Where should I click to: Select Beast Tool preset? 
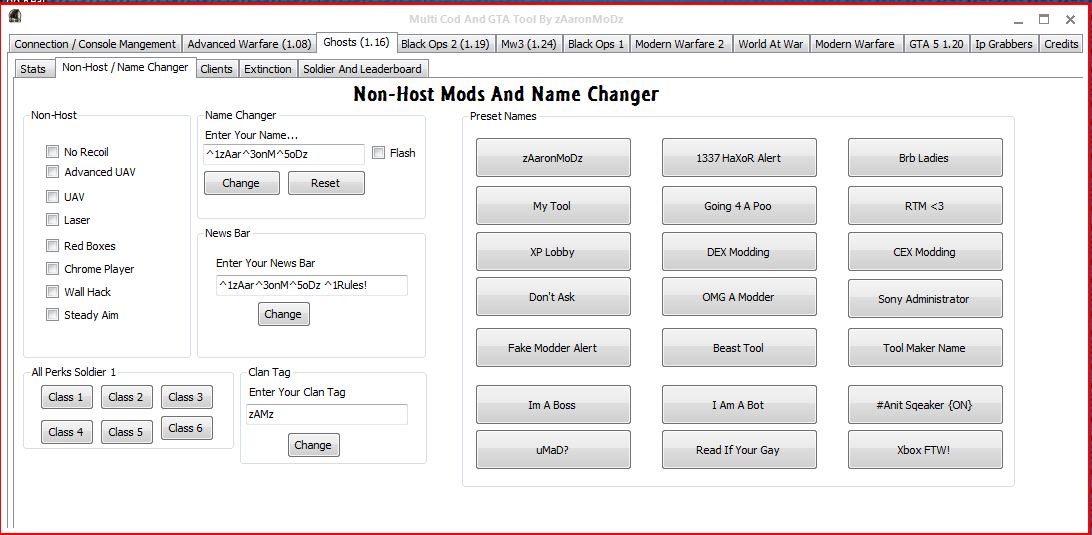click(739, 348)
